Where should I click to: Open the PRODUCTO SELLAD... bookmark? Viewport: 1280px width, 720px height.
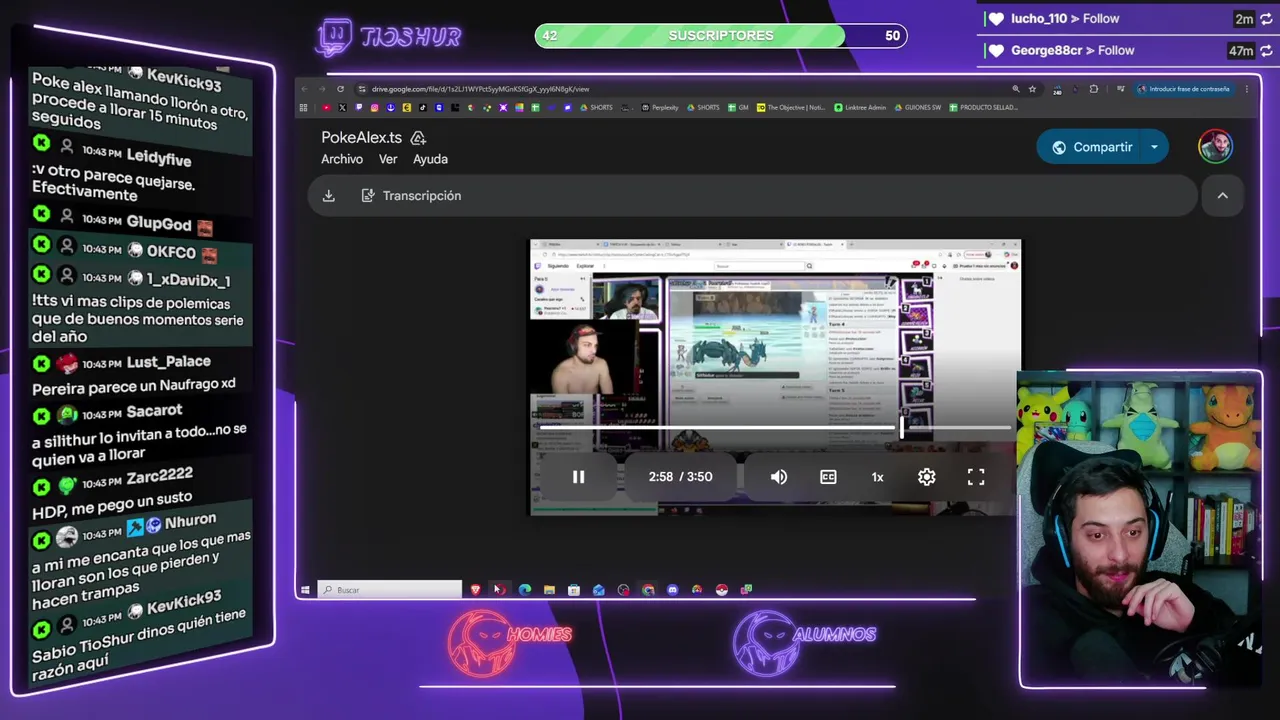[984, 107]
